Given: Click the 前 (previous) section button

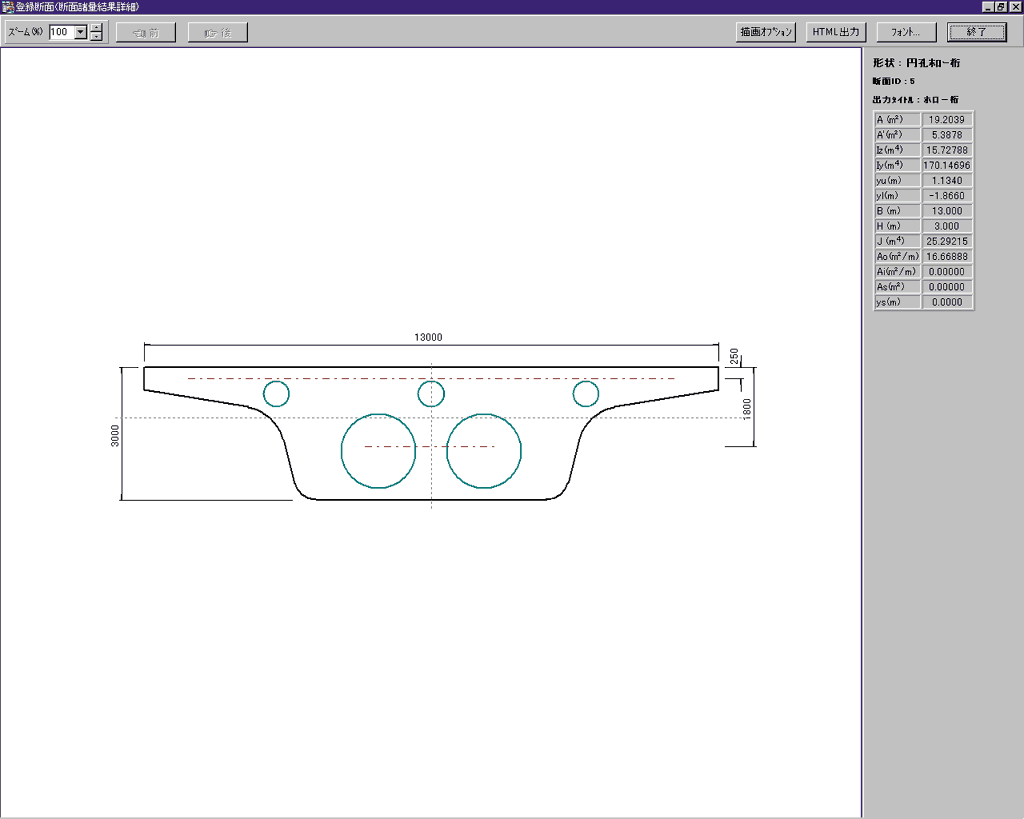Looking at the screenshot, I should [x=145, y=32].
